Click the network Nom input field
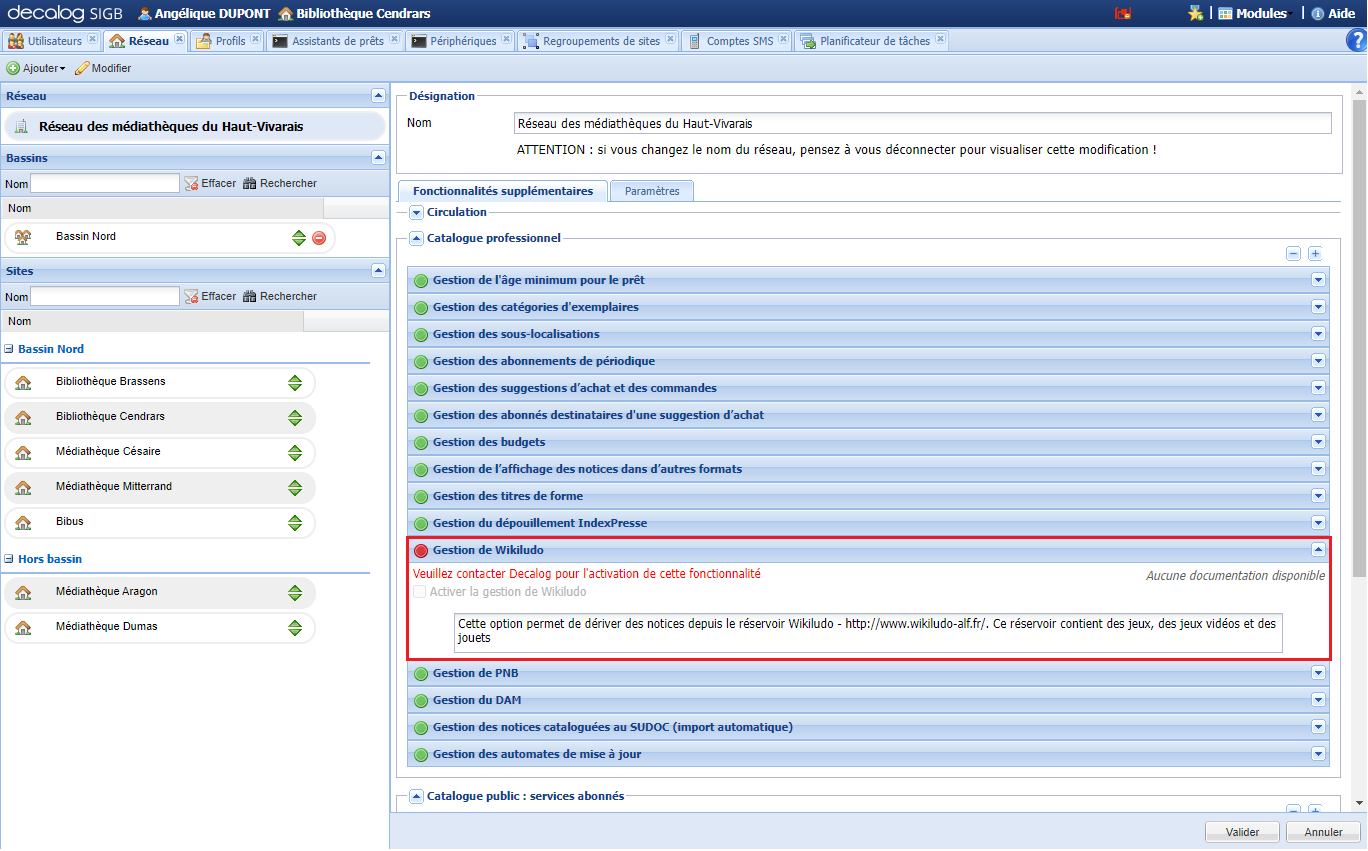Image resolution: width=1368 pixels, height=851 pixels. pyautogui.click(x=922, y=123)
